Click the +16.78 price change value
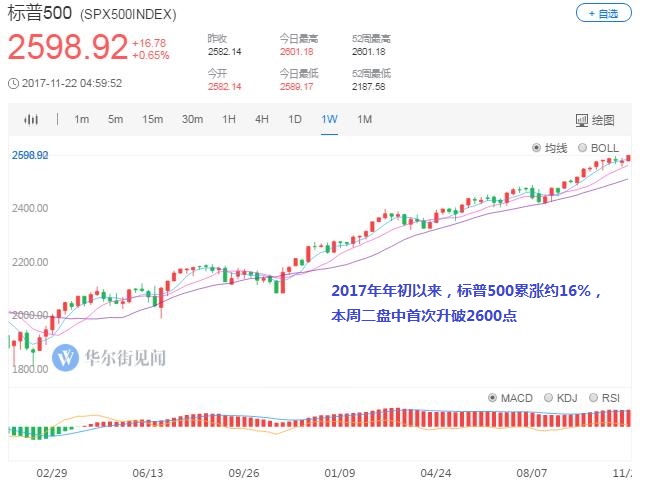648x483 pixels. click(149, 43)
